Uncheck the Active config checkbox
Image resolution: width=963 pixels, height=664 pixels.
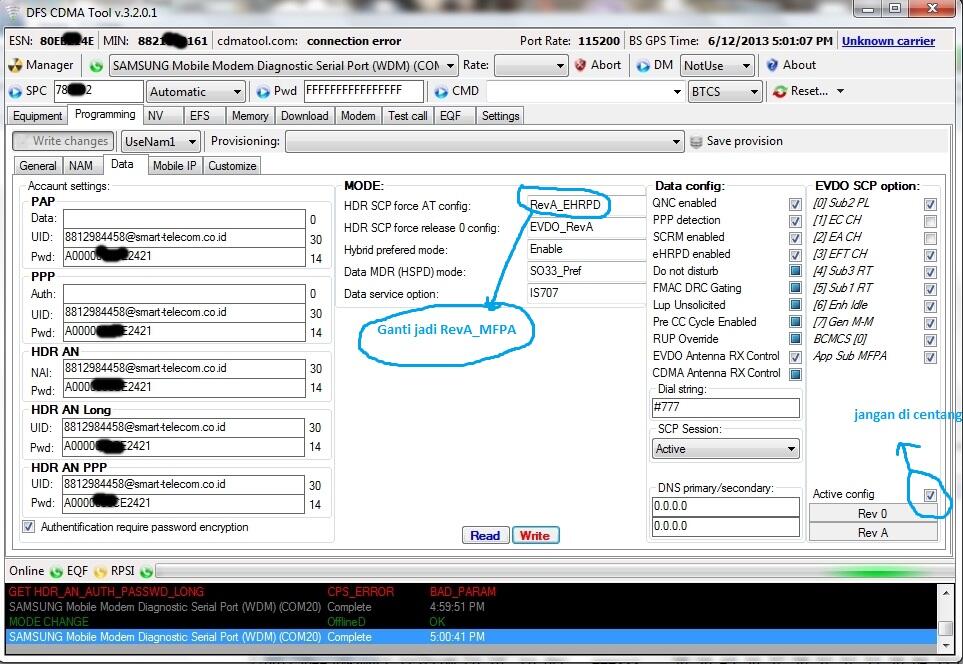tap(930, 495)
